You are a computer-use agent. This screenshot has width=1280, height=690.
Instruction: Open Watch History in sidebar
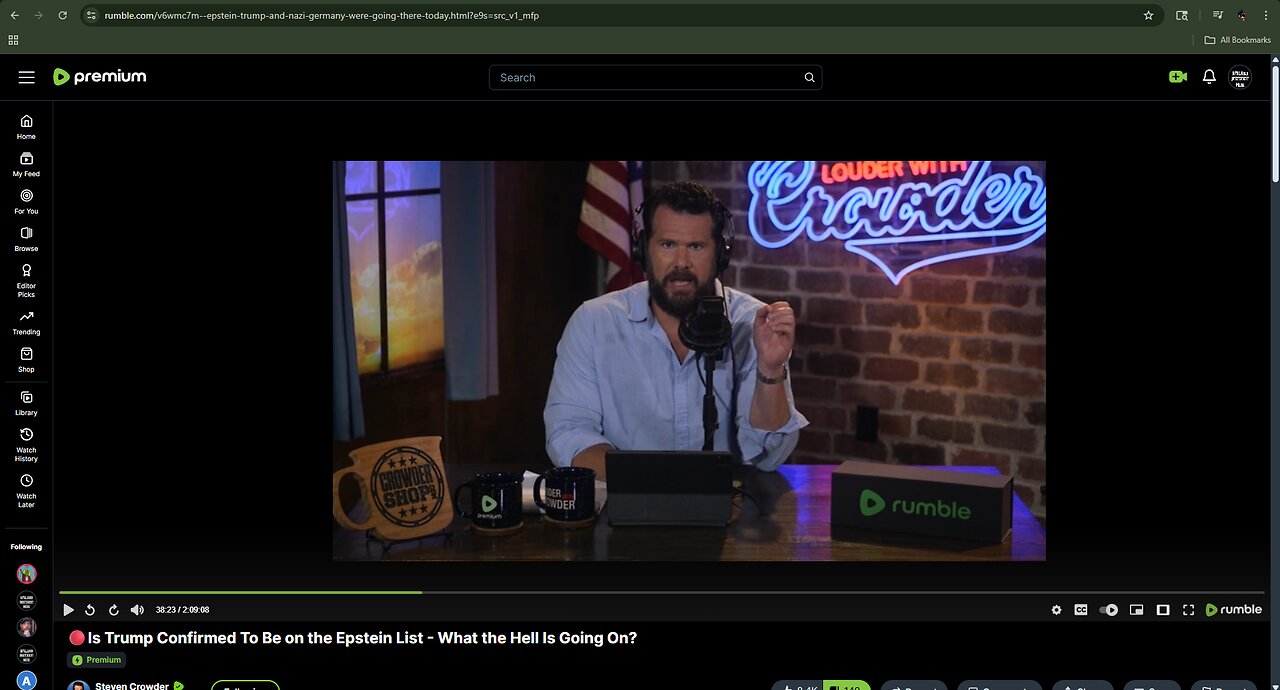[26, 445]
